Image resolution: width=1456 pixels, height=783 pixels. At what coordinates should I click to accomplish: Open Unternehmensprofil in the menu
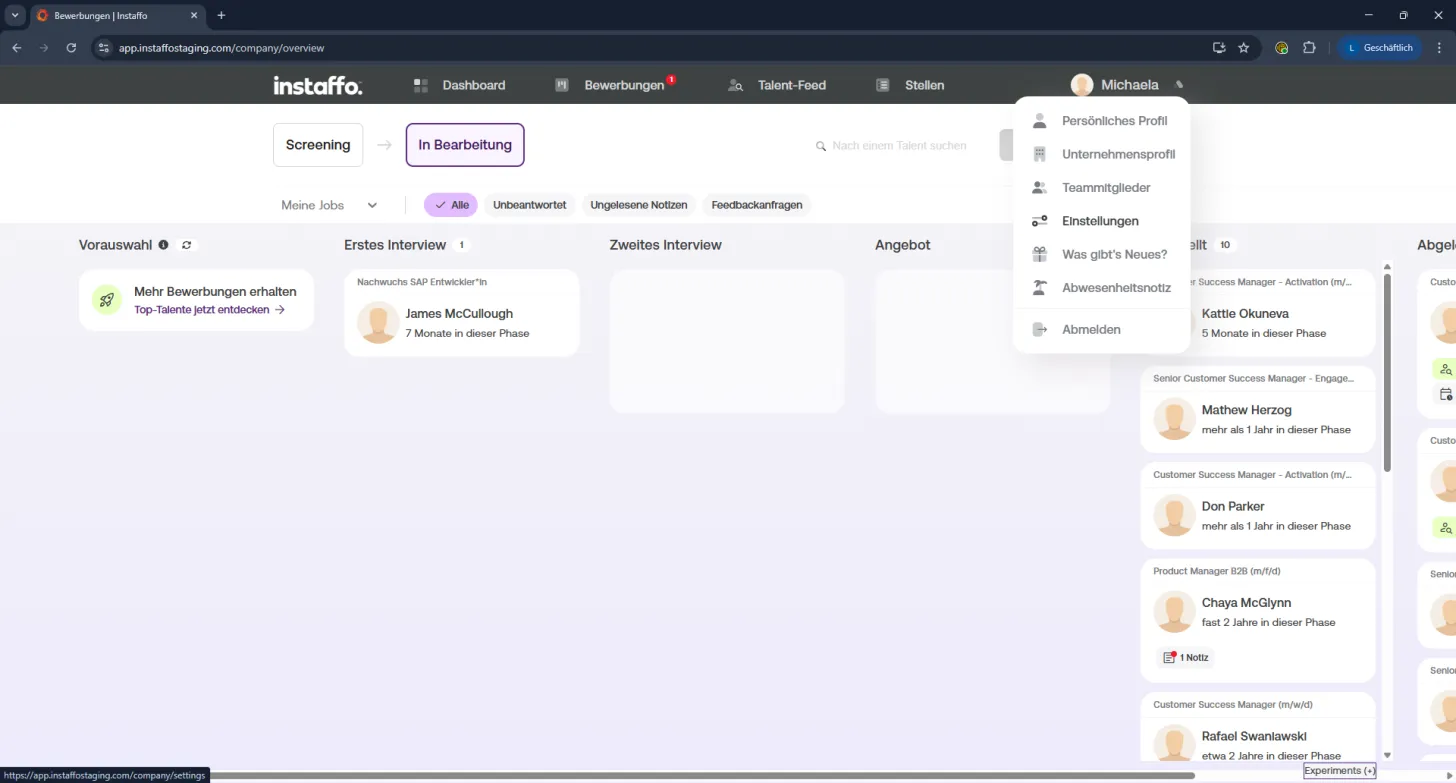(1101, 154)
